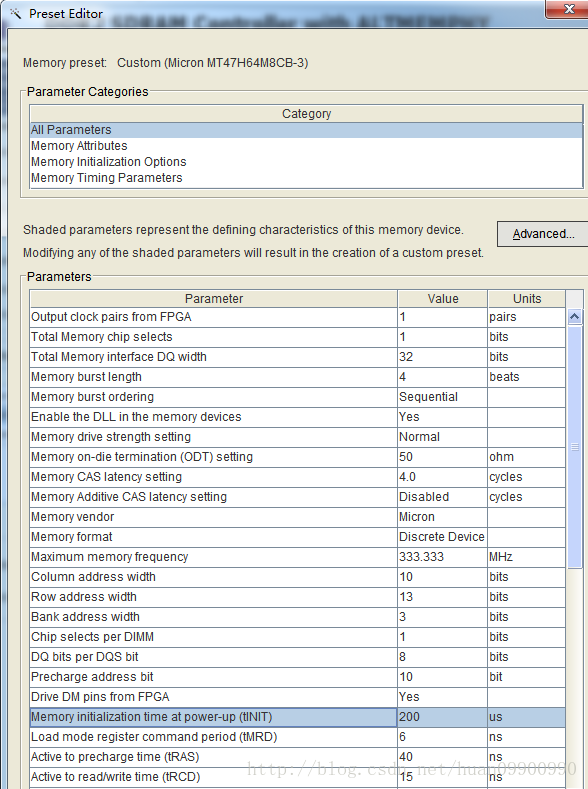The image size is (588, 789).
Task: Edit Column address width value 10
Action: pyautogui.click(x=443, y=577)
